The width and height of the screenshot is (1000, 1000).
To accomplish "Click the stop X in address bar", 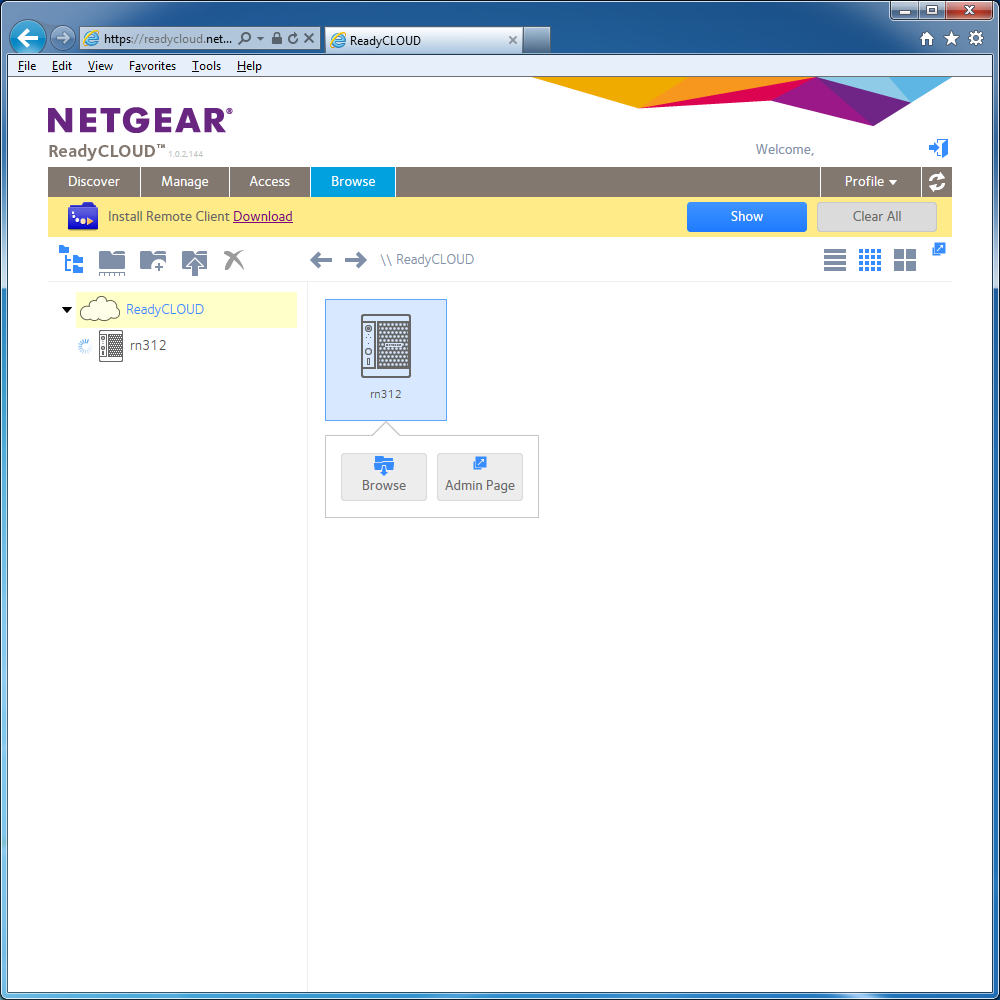I will tap(309, 38).
